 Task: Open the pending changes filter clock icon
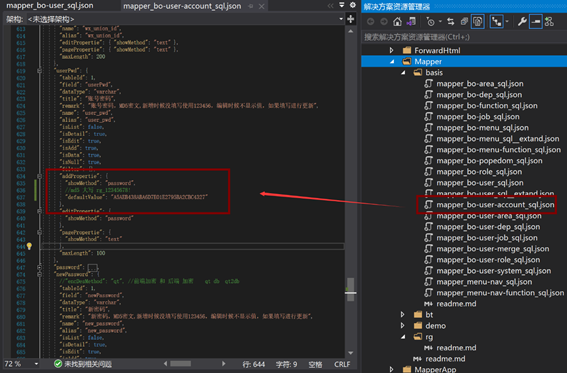tap(430, 22)
